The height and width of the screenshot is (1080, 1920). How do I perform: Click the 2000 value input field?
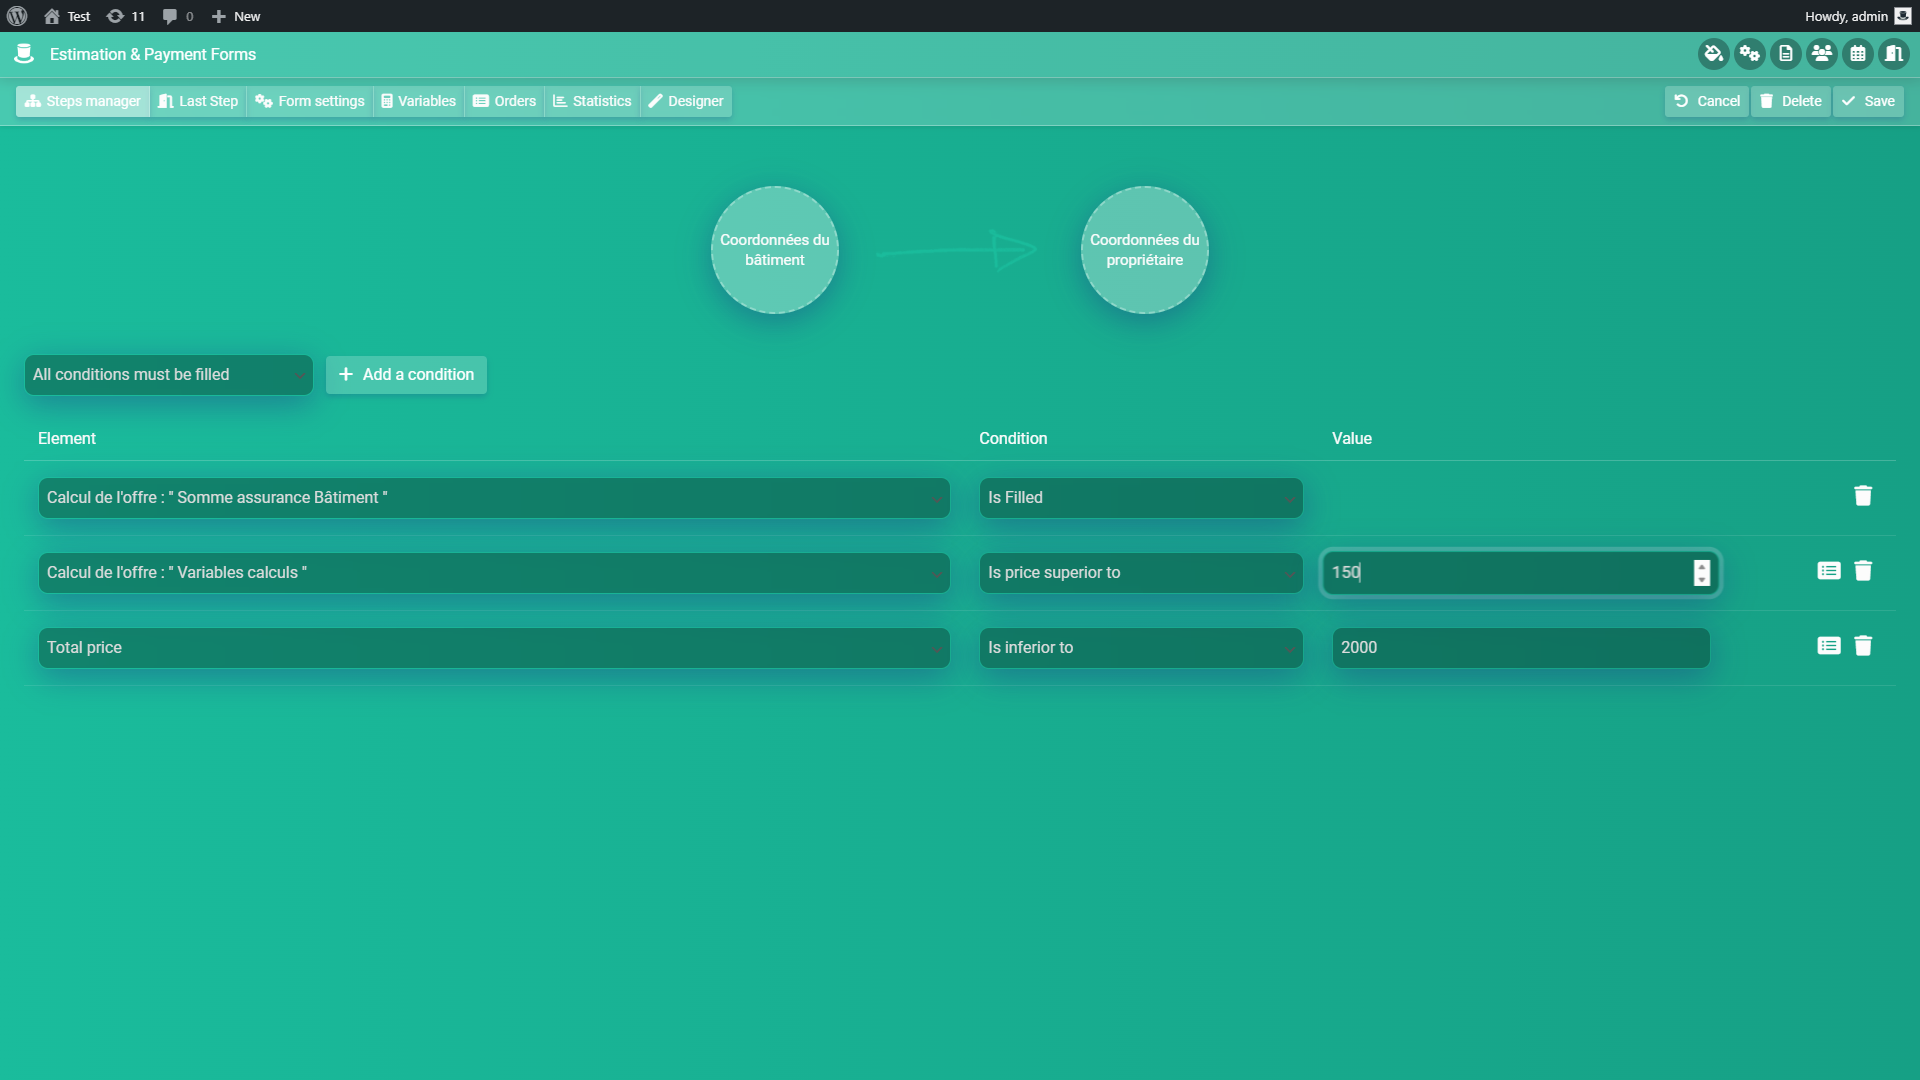click(1519, 648)
